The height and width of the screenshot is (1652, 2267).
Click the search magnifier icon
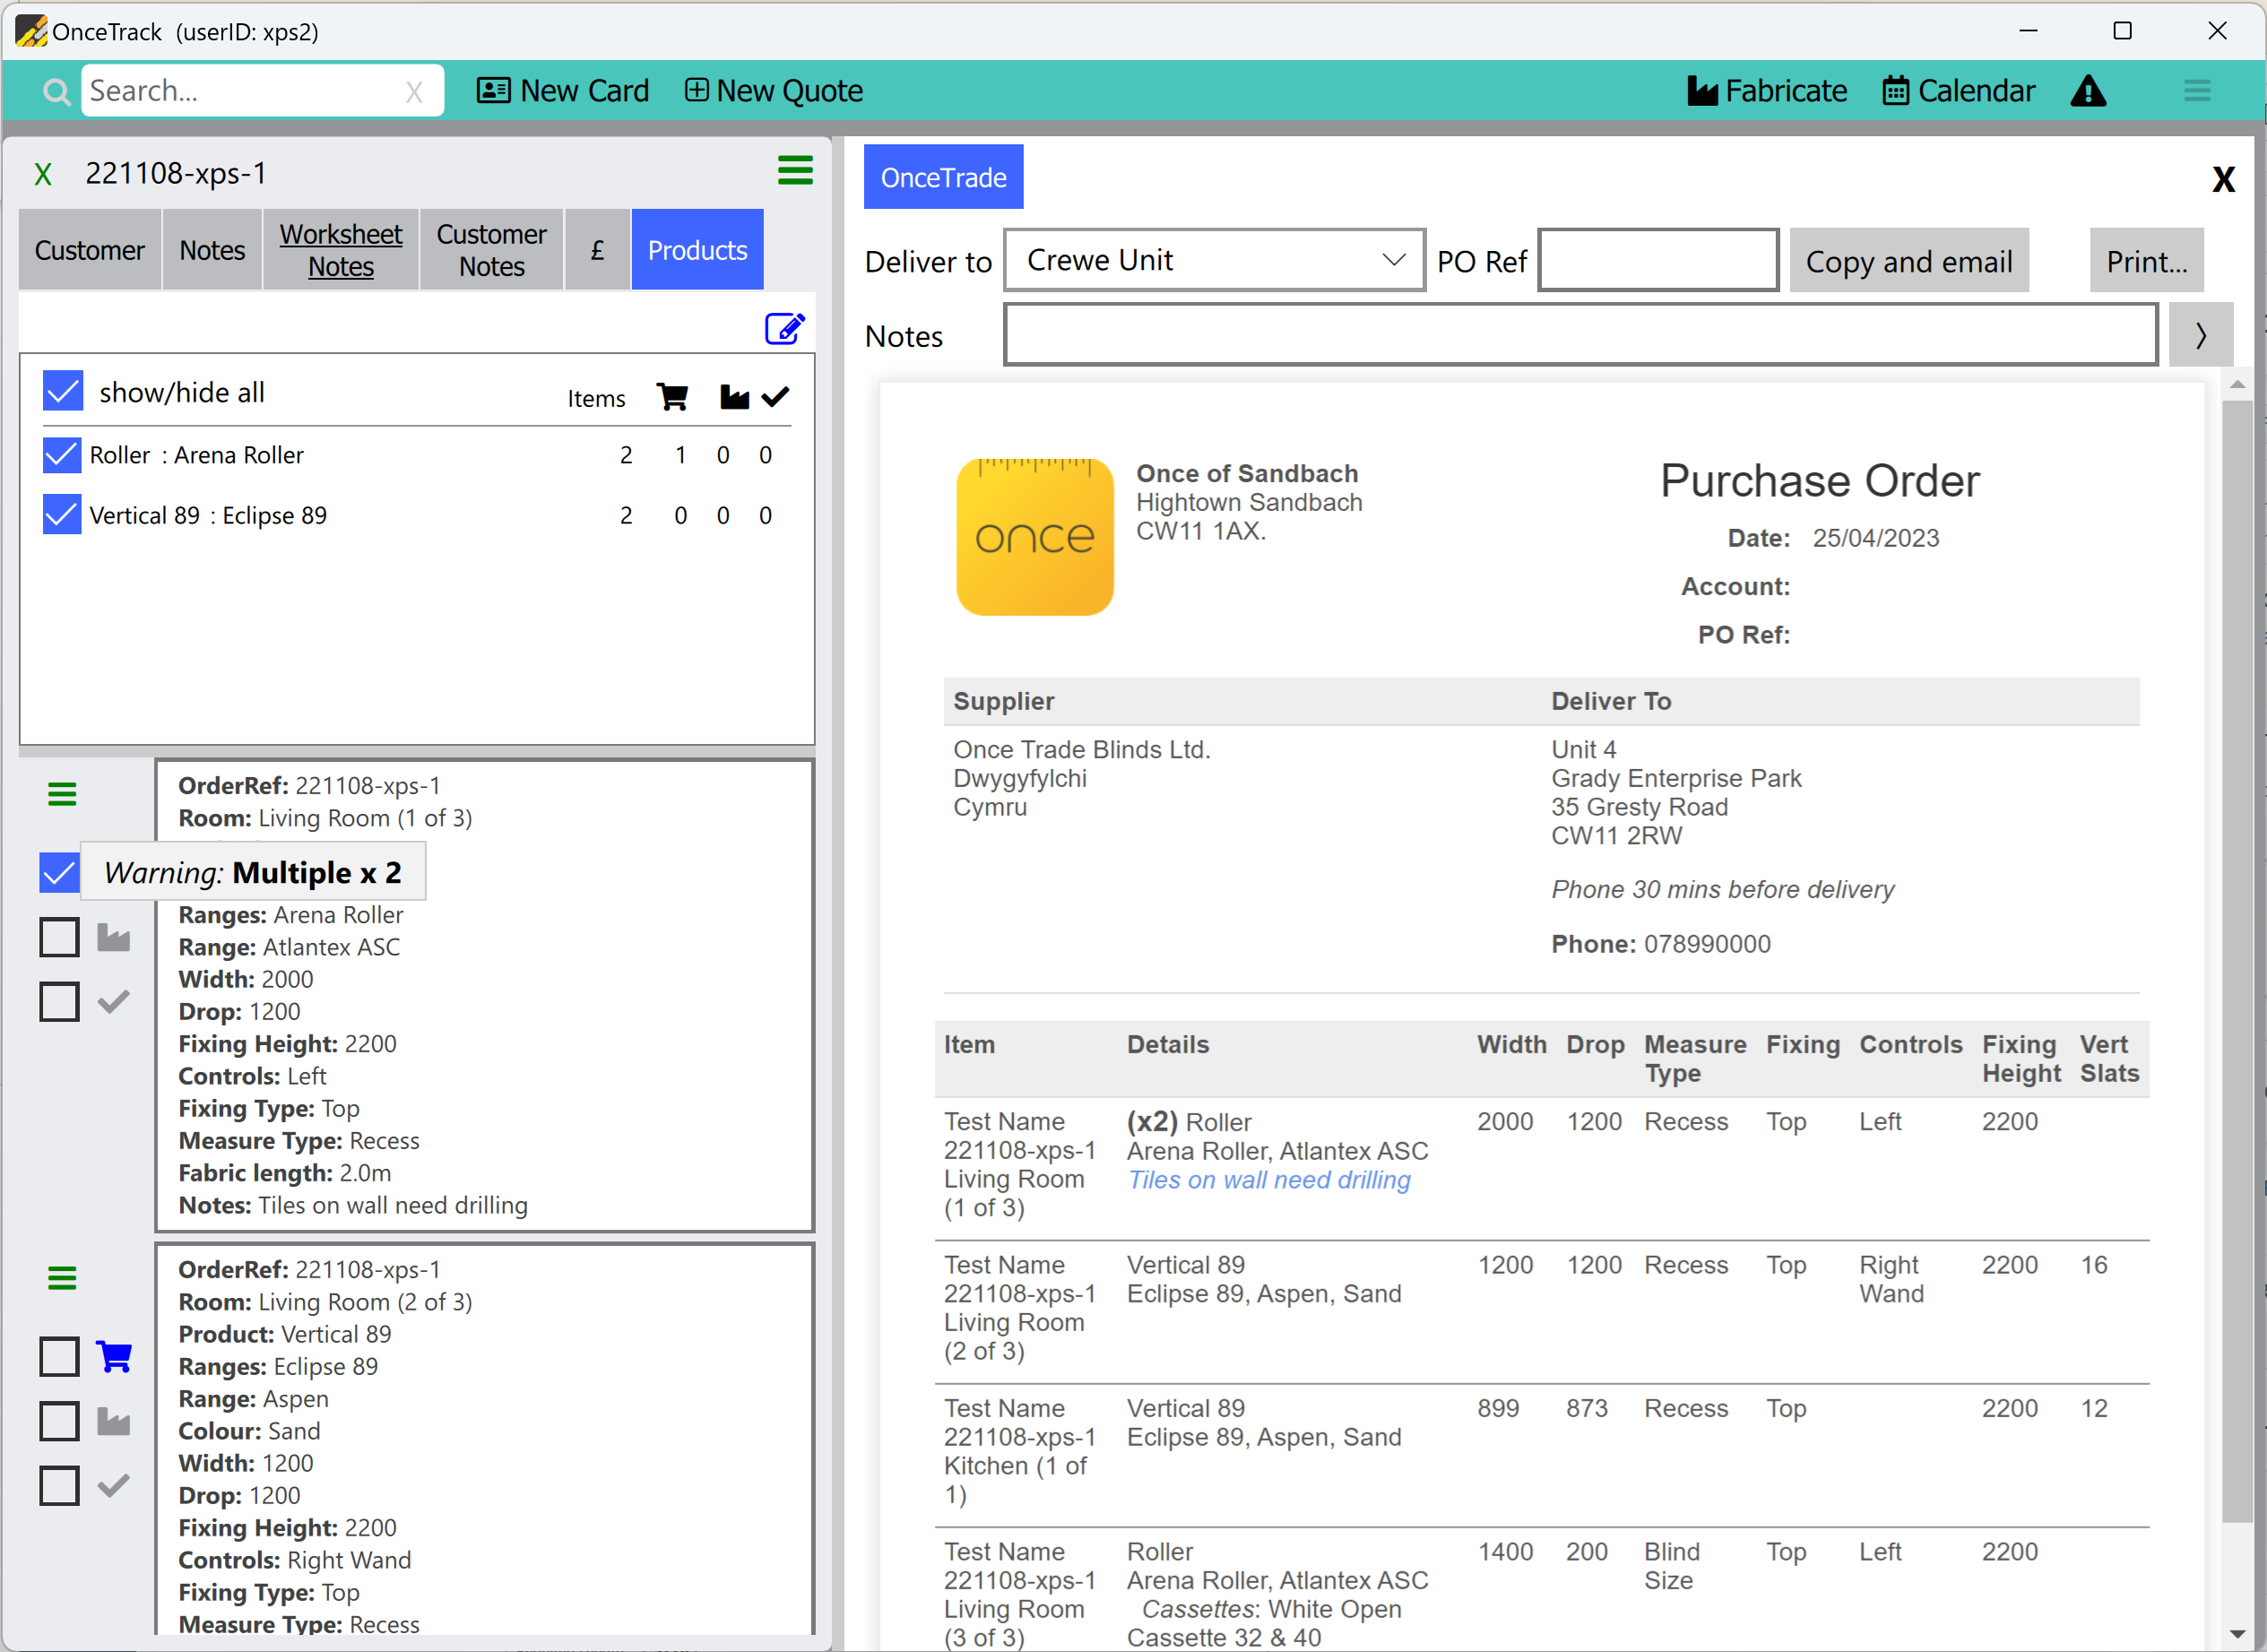pyautogui.click(x=57, y=91)
